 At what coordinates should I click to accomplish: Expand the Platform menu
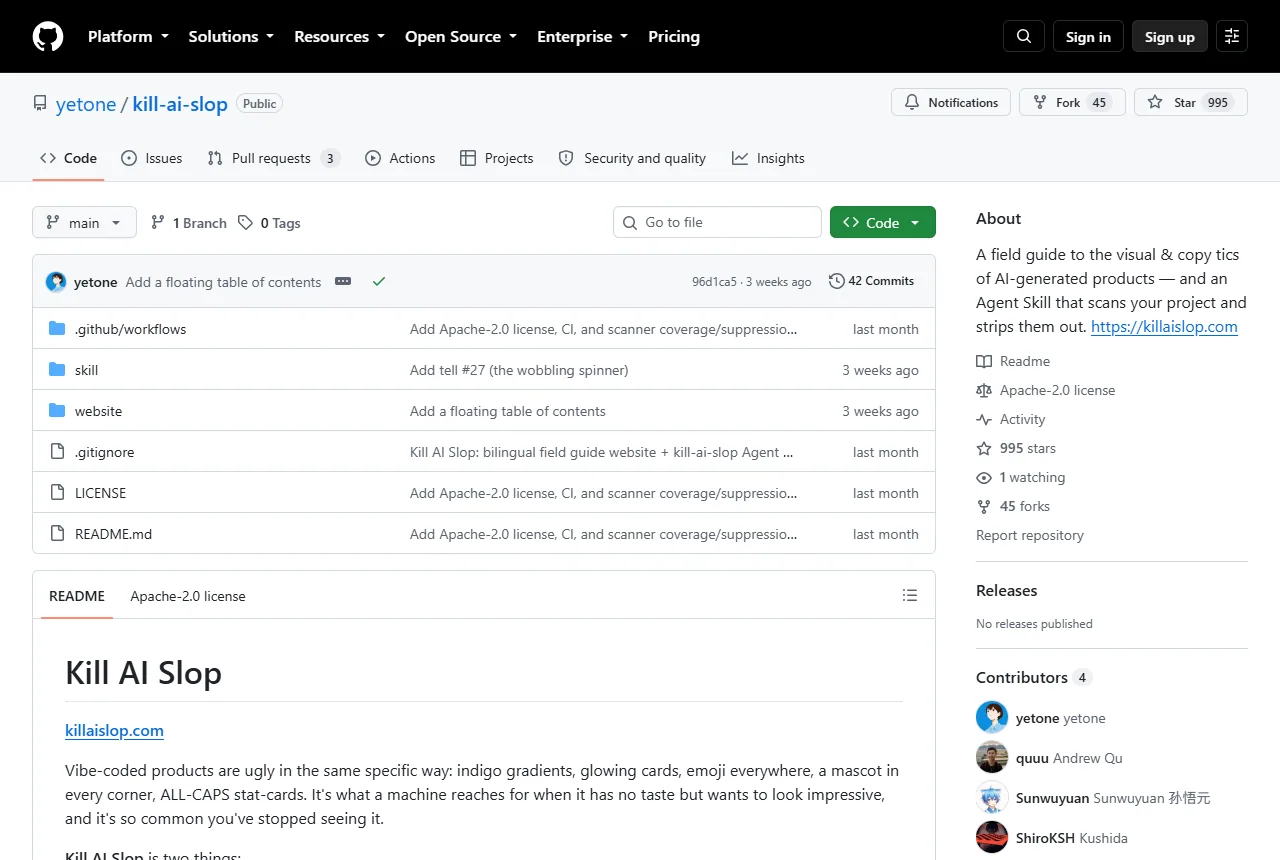pos(128,36)
